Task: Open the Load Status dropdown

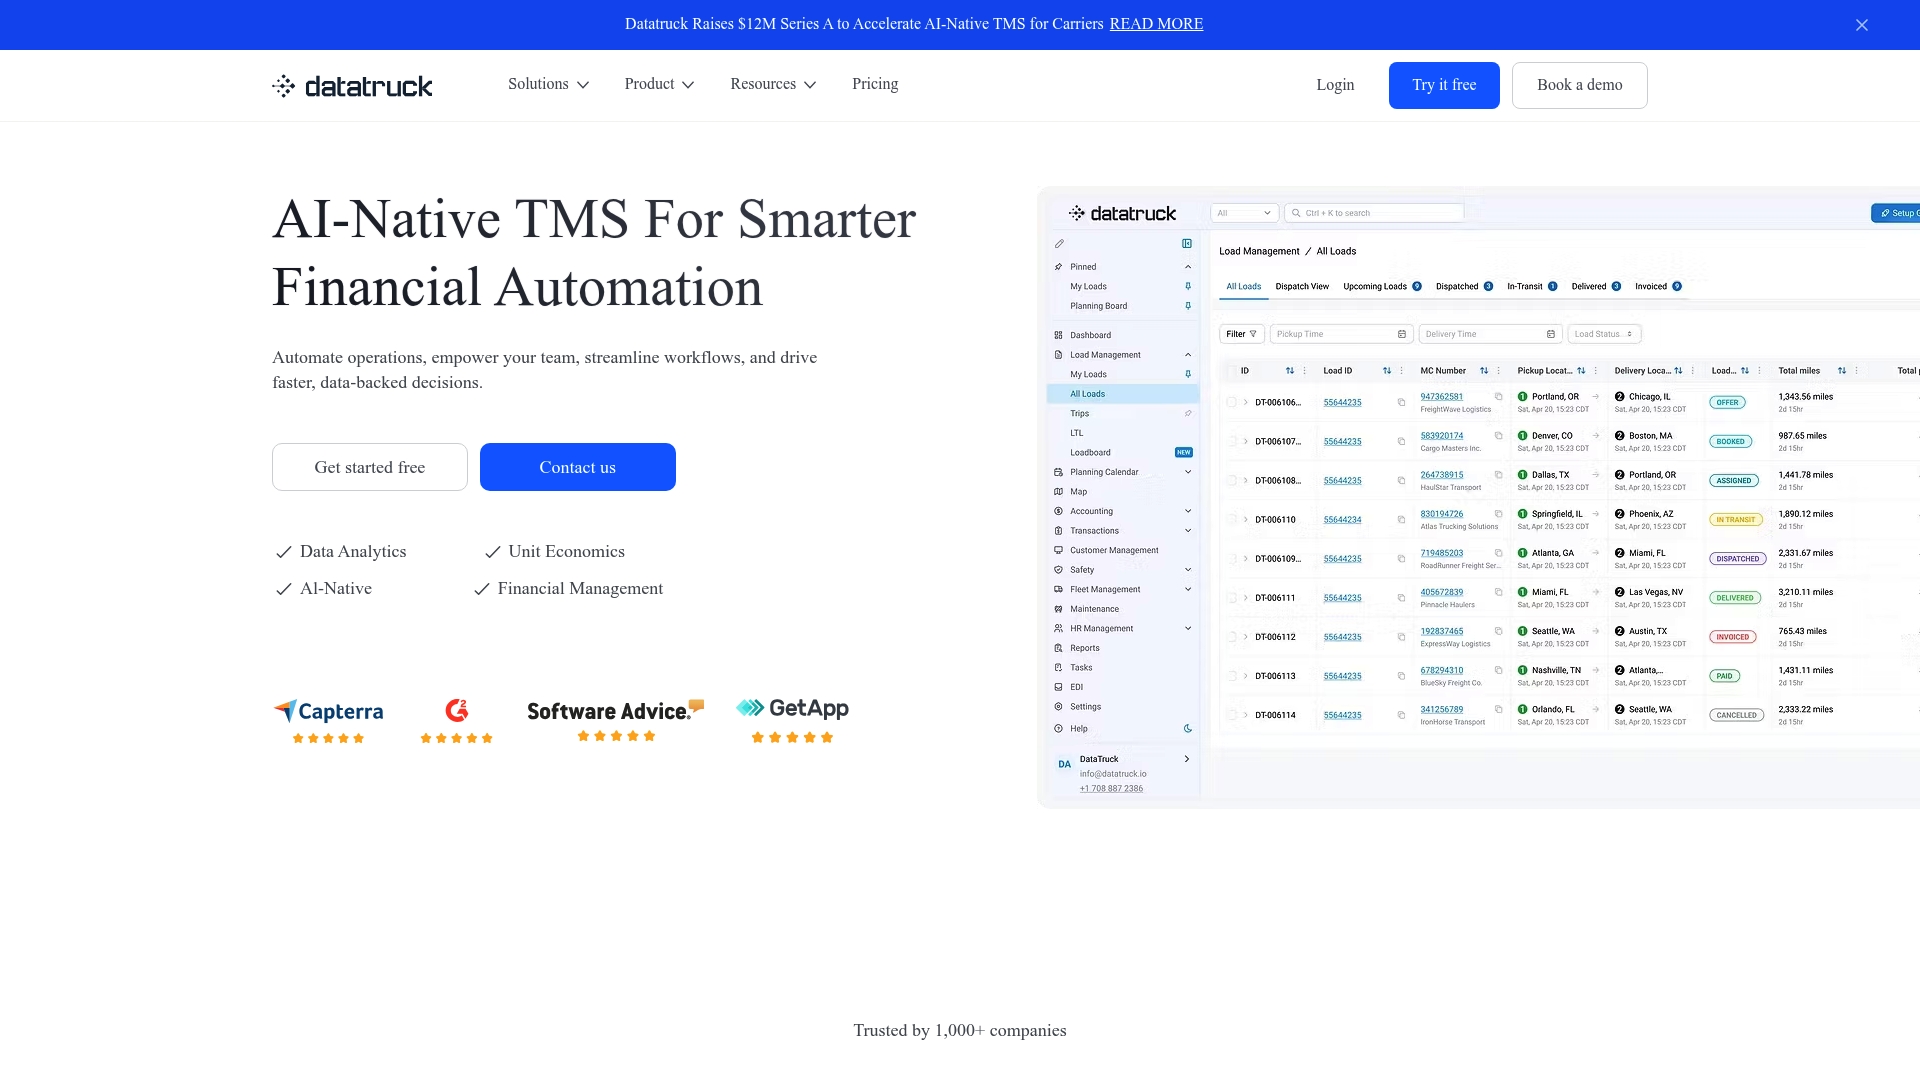Action: [x=1604, y=334]
